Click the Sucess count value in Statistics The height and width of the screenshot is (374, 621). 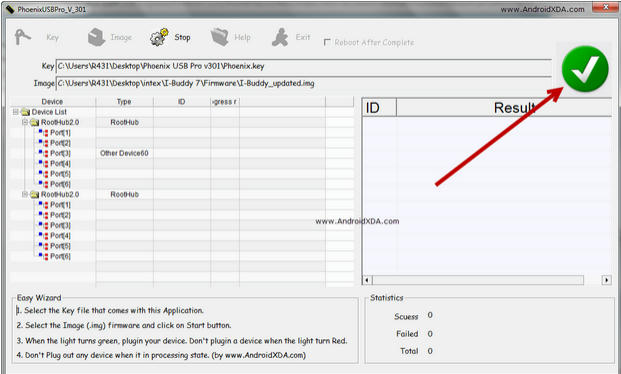pos(430,315)
